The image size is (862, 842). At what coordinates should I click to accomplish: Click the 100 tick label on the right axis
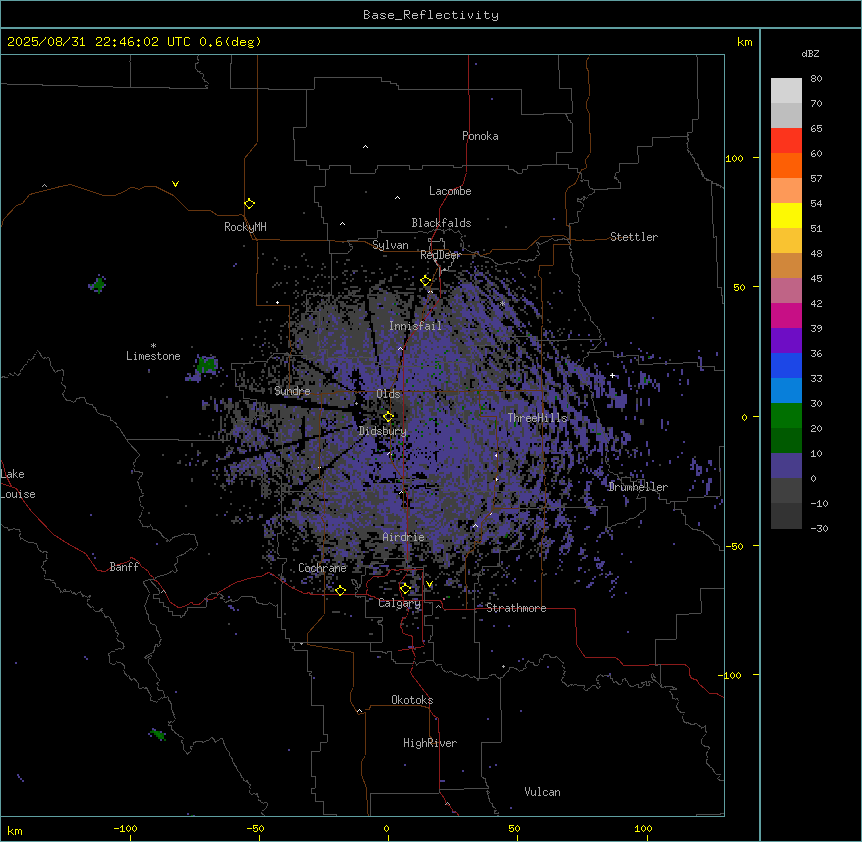pos(734,159)
